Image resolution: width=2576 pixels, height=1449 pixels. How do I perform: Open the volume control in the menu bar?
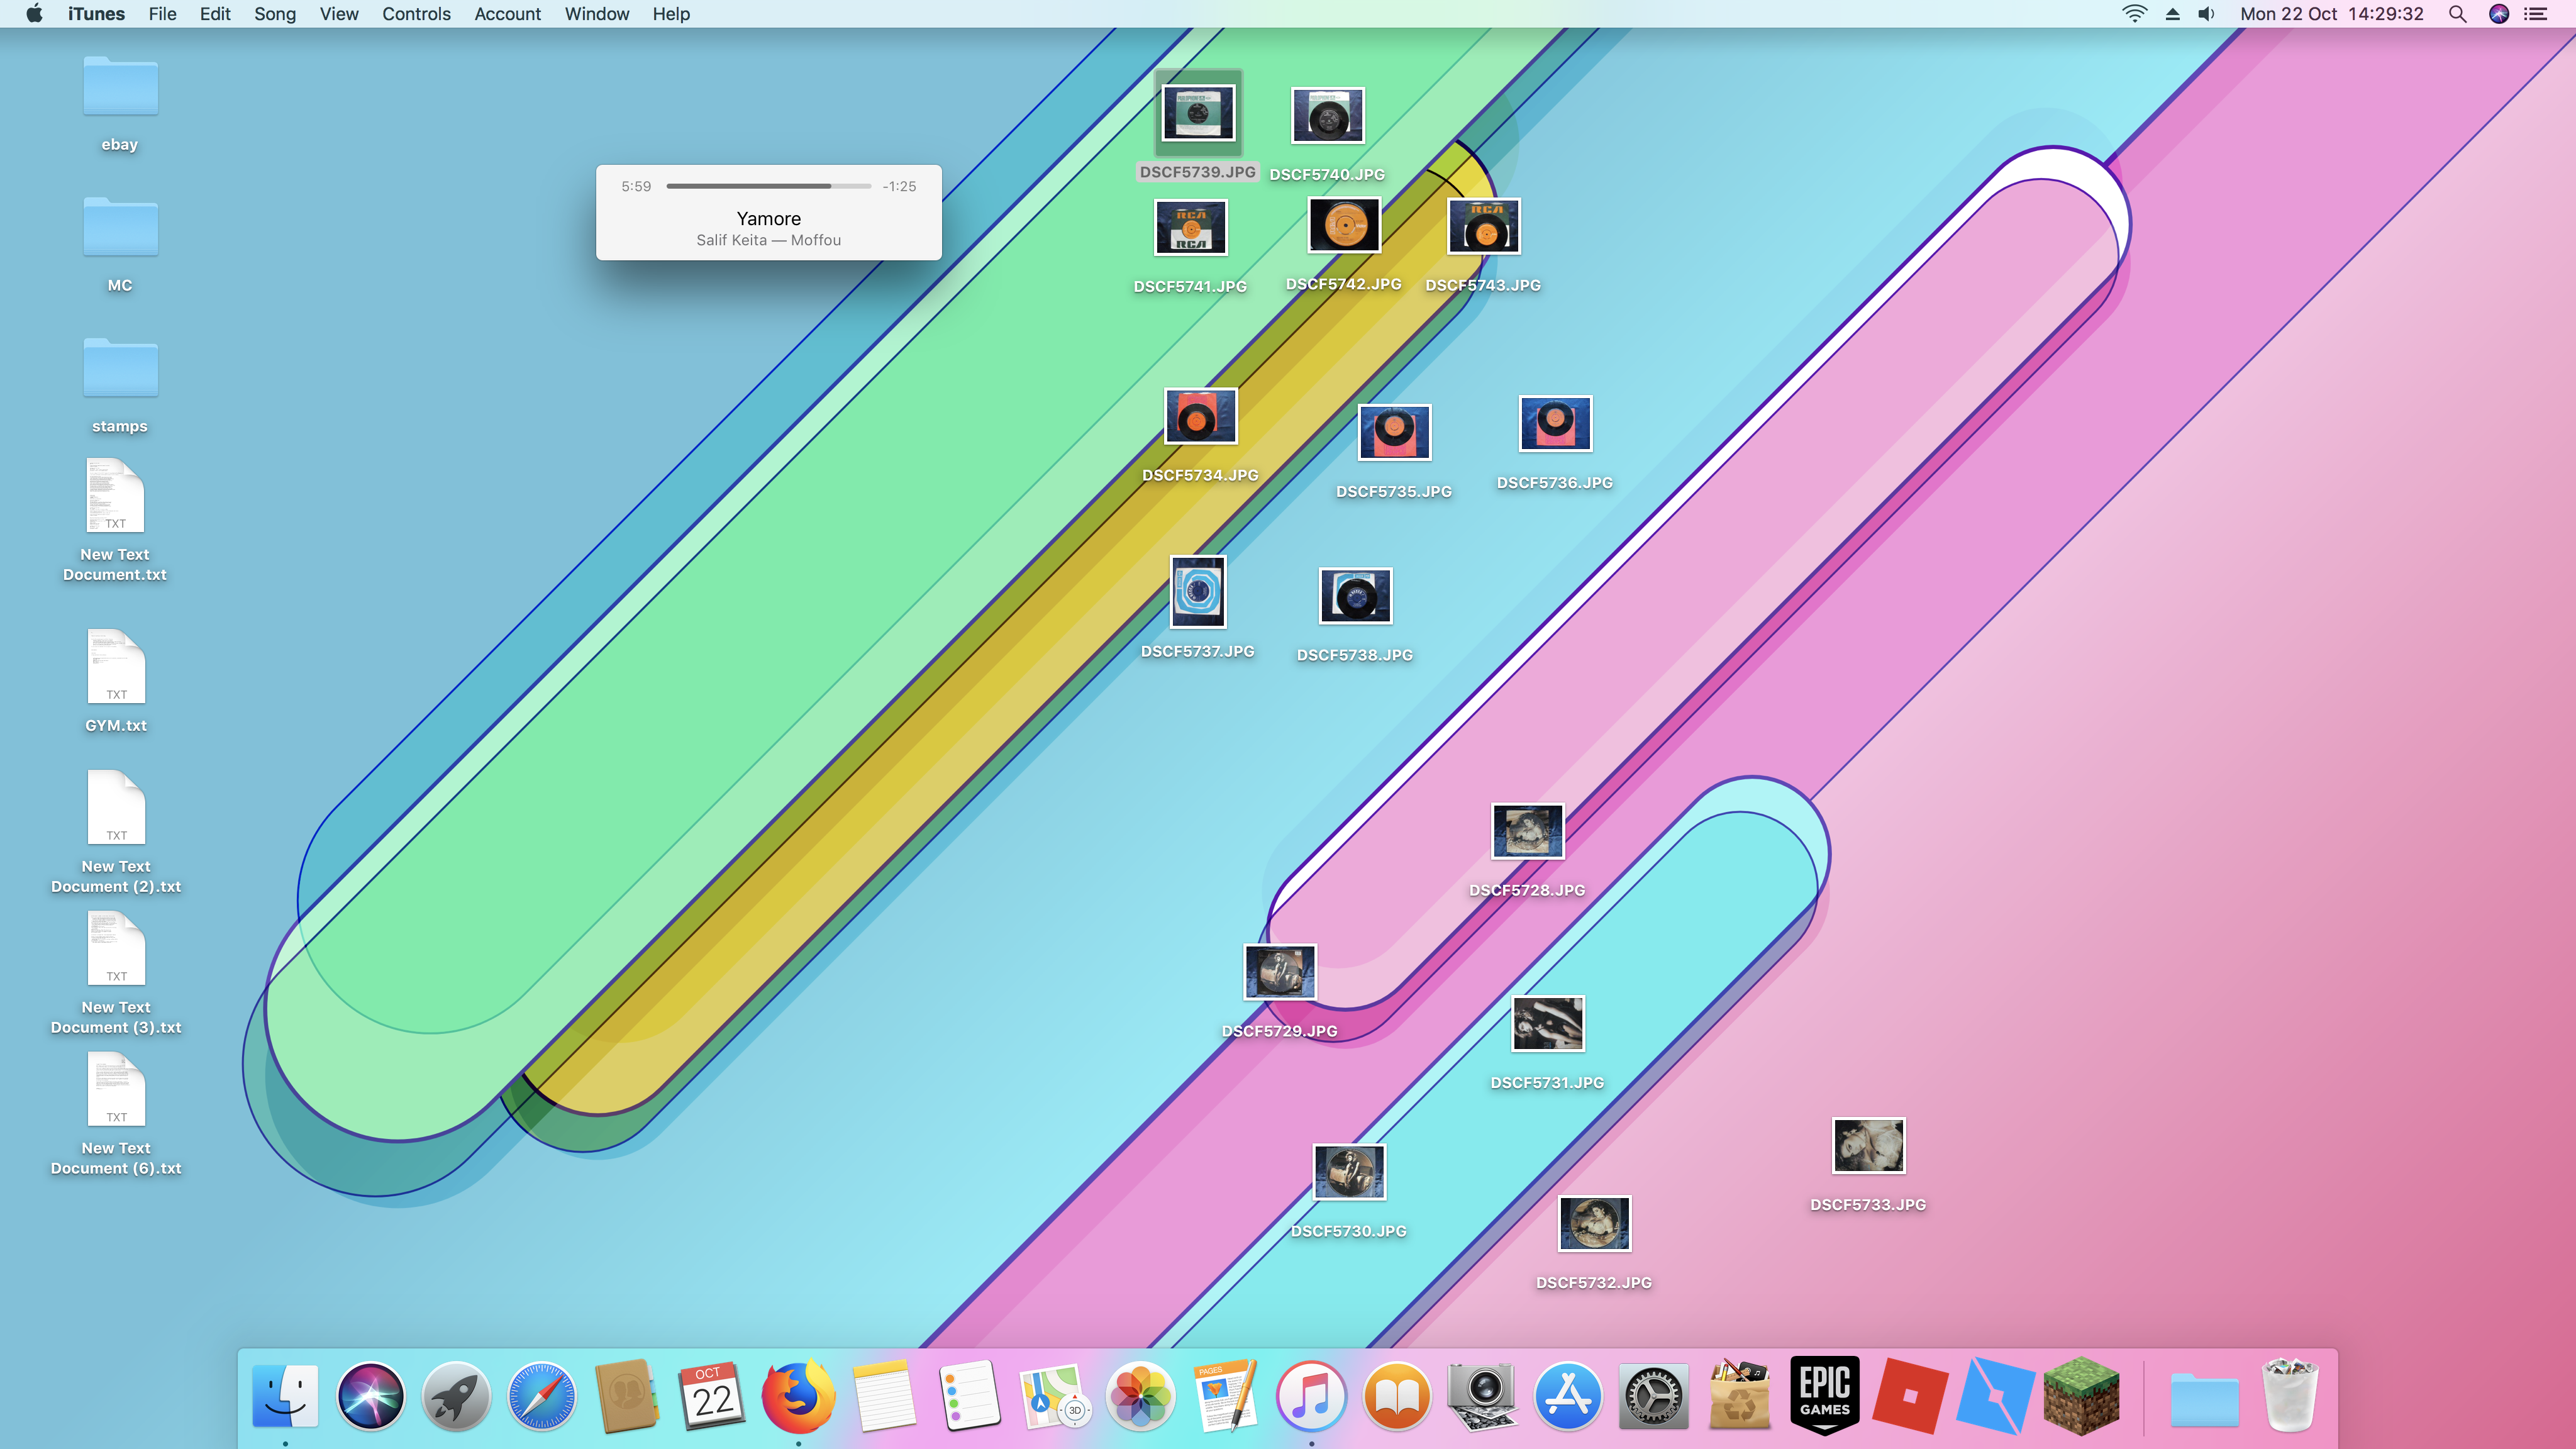pyautogui.click(x=2206, y=14)
